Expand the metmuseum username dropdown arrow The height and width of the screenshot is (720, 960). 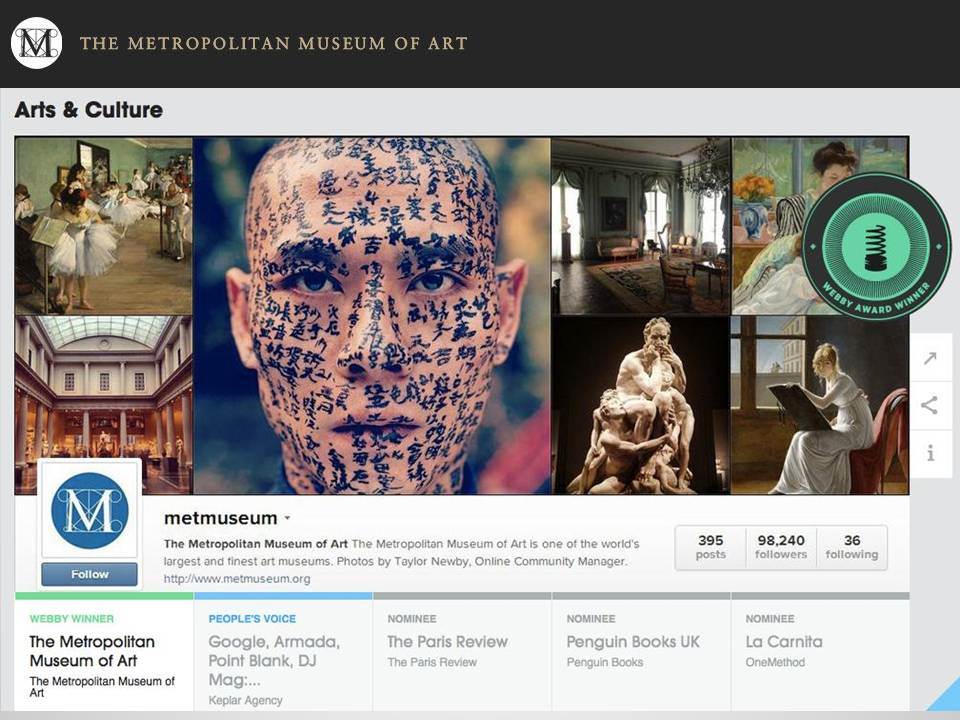tap(287, 518)
